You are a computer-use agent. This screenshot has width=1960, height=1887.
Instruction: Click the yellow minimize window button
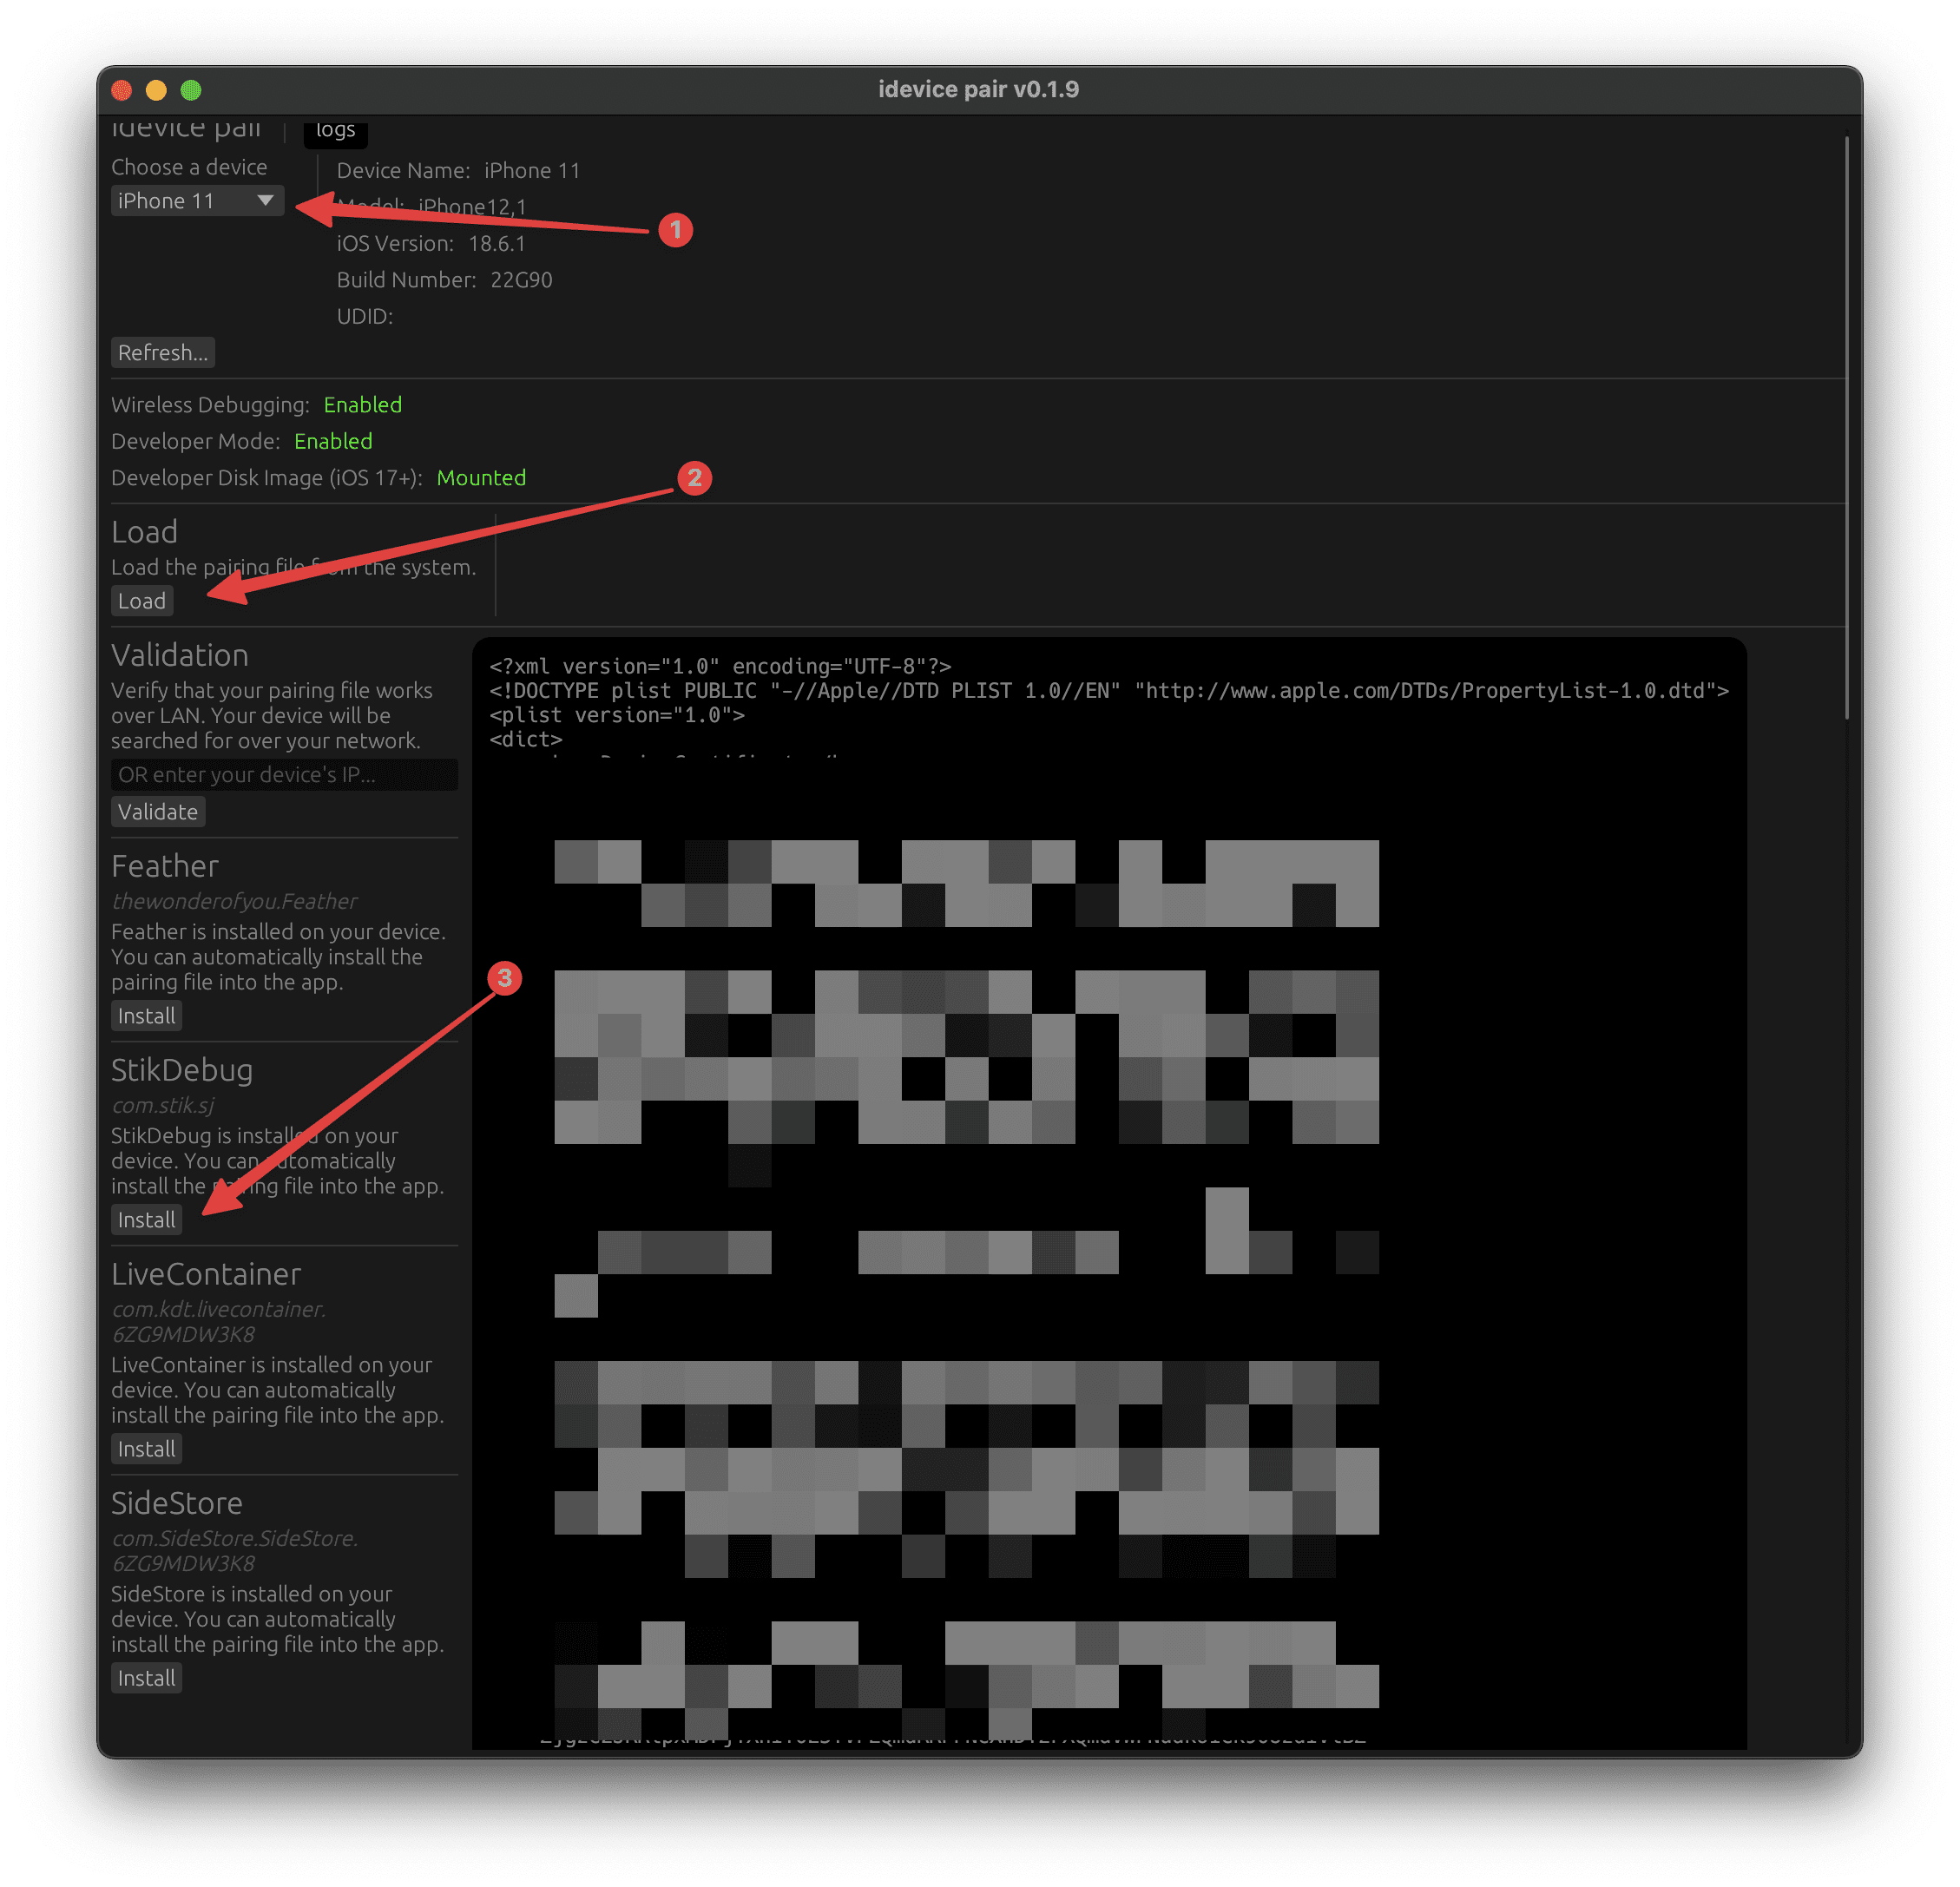coord(156,90)
